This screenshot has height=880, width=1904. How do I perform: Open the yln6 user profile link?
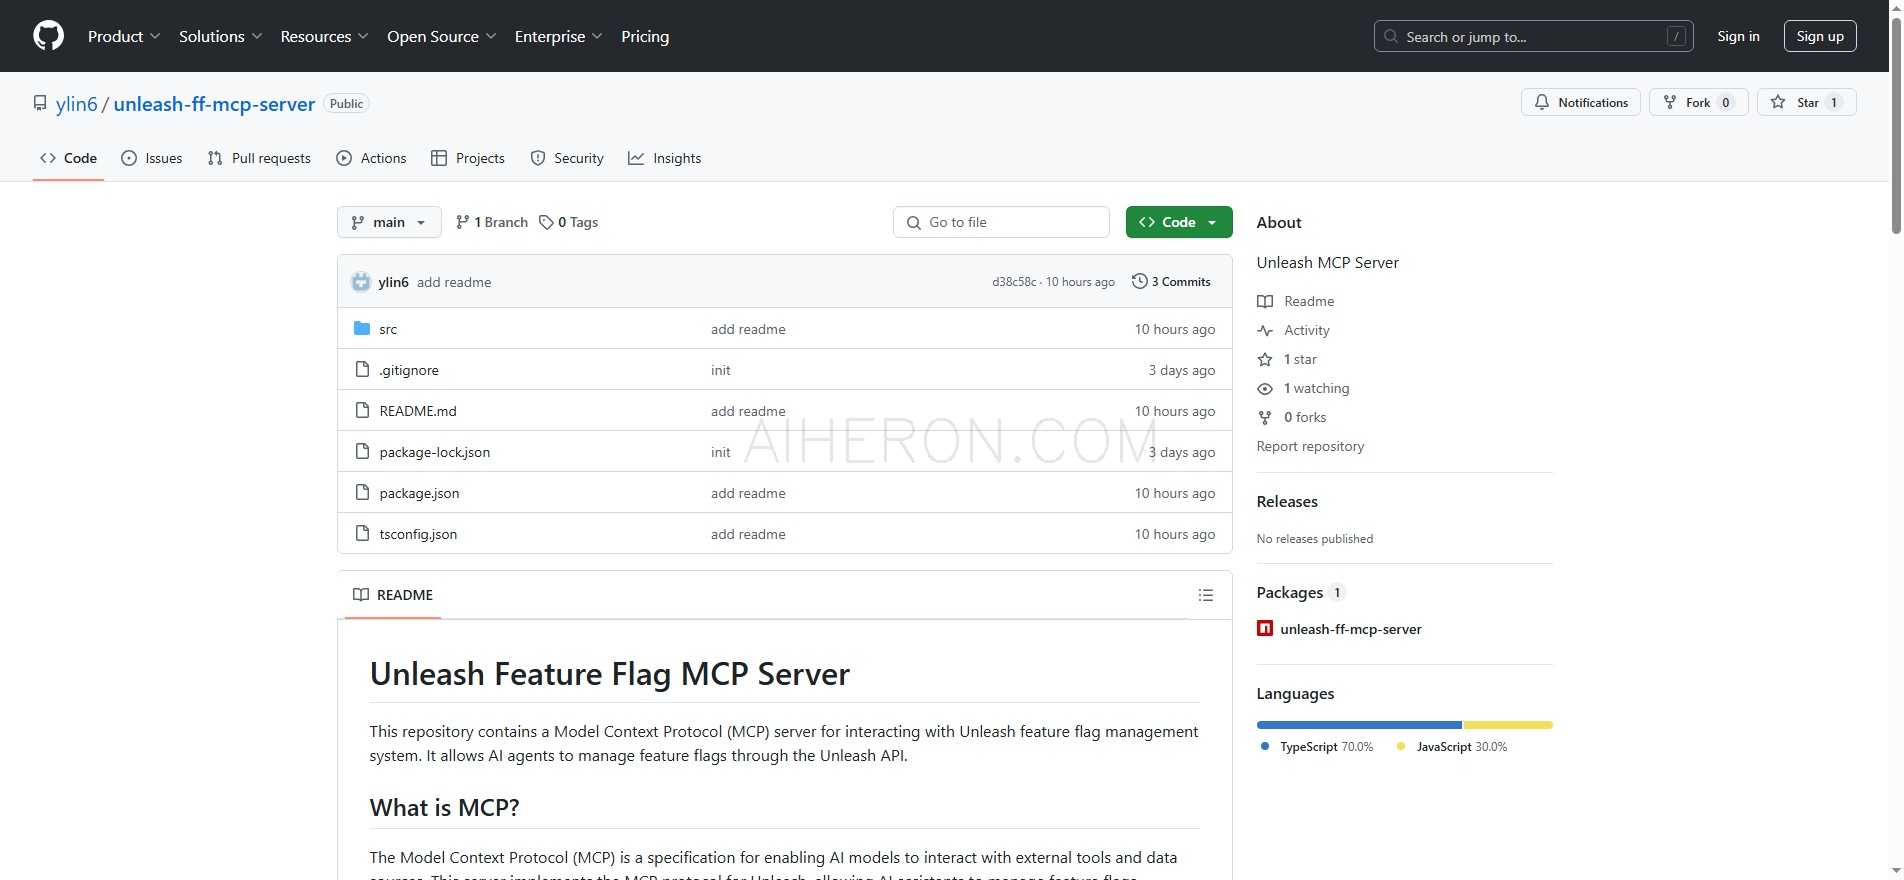tap(77, 104)
